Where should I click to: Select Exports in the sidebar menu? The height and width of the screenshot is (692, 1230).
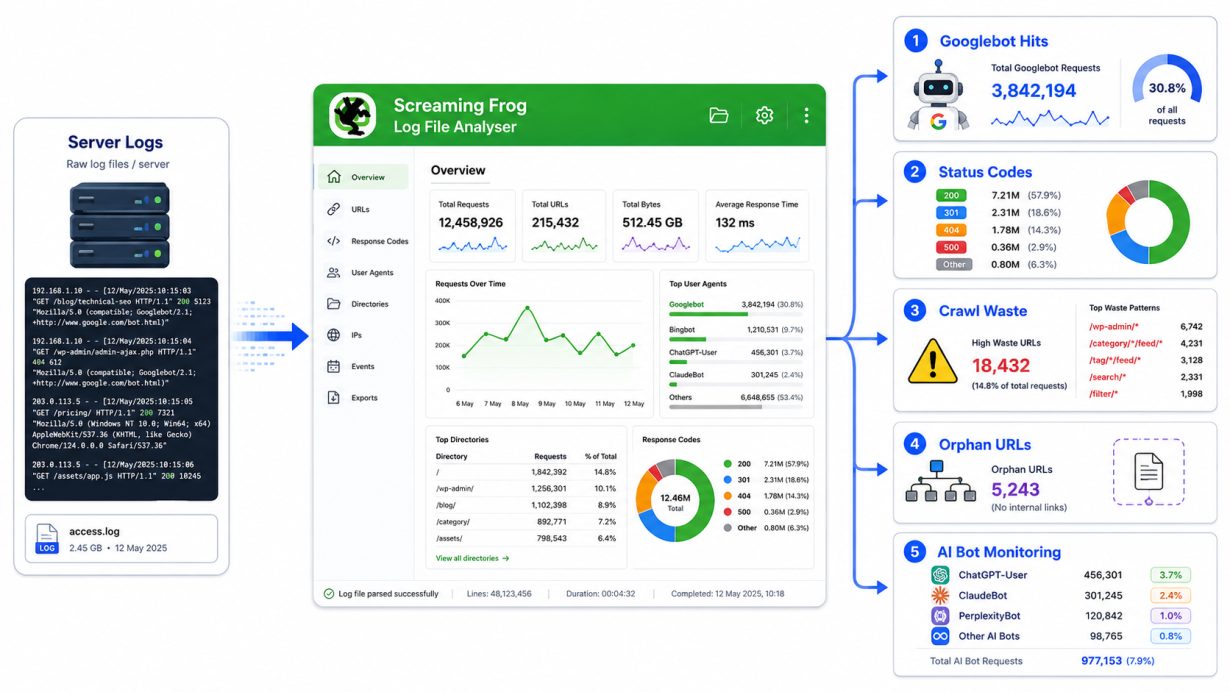(x=363, y=398)
